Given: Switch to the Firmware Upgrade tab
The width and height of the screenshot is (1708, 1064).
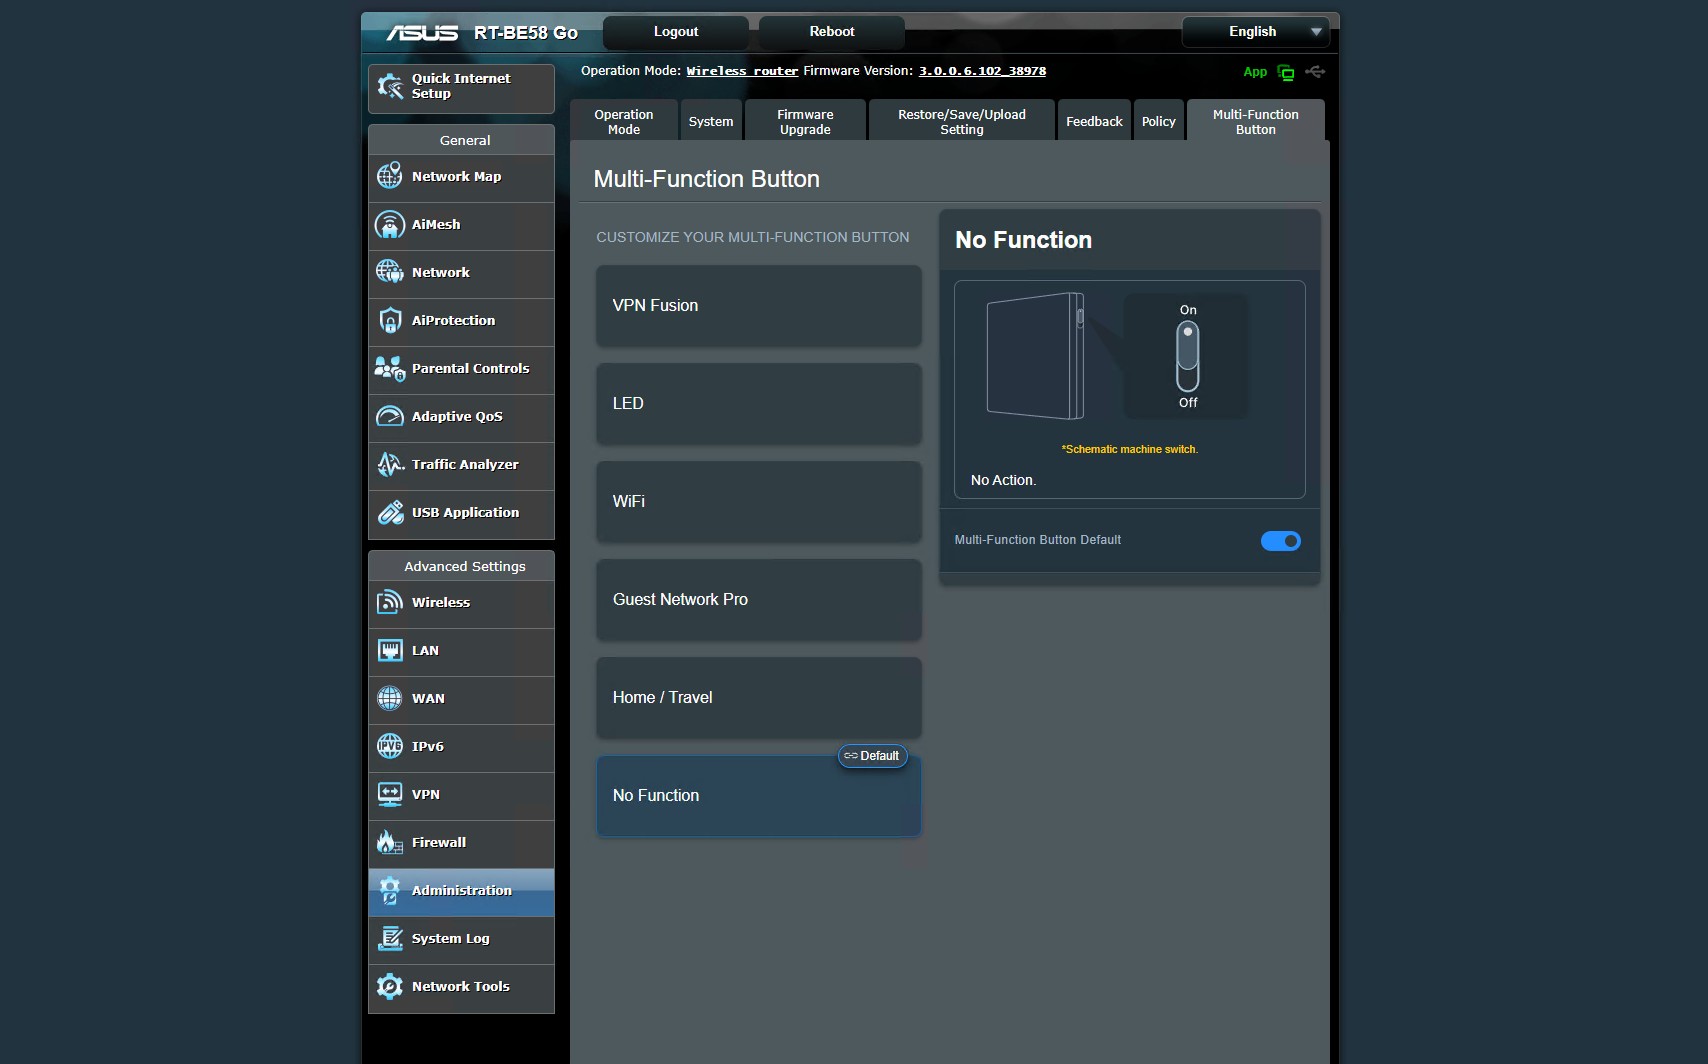Looking at the screenshot, I should pyautogui.click(x=805, y=122).
